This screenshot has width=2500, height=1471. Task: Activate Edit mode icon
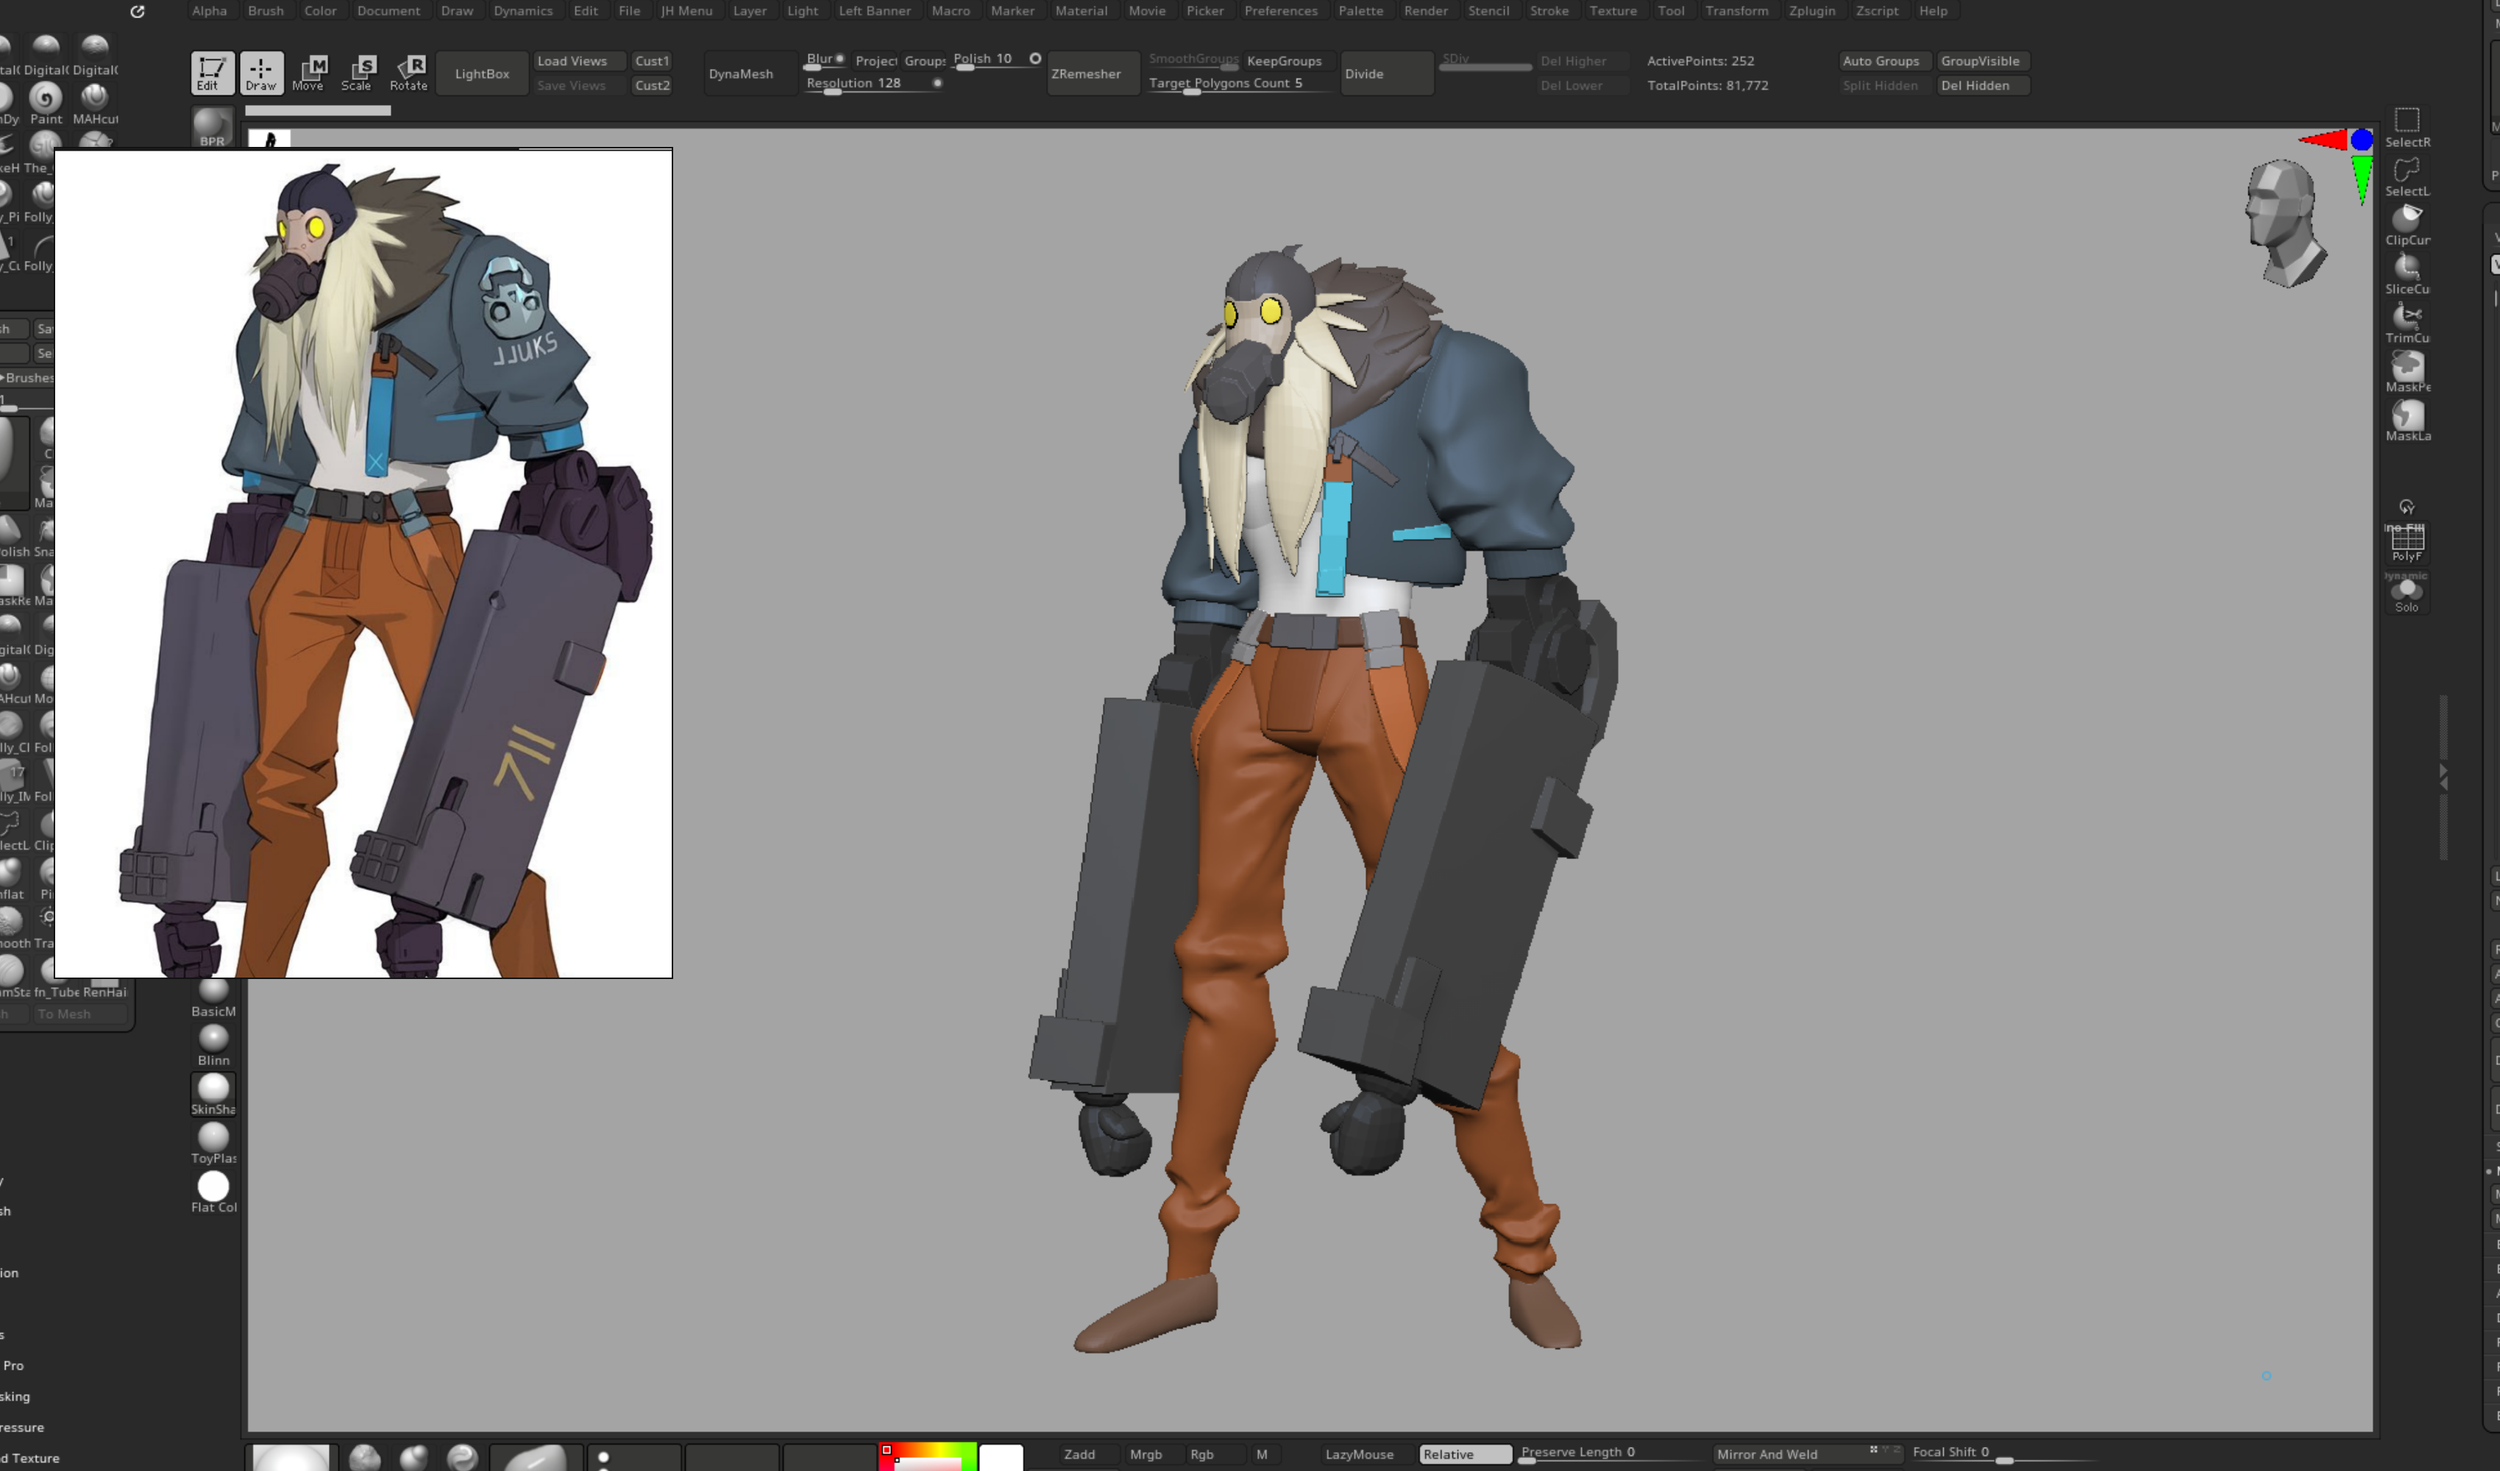click(x=212, y=73)
